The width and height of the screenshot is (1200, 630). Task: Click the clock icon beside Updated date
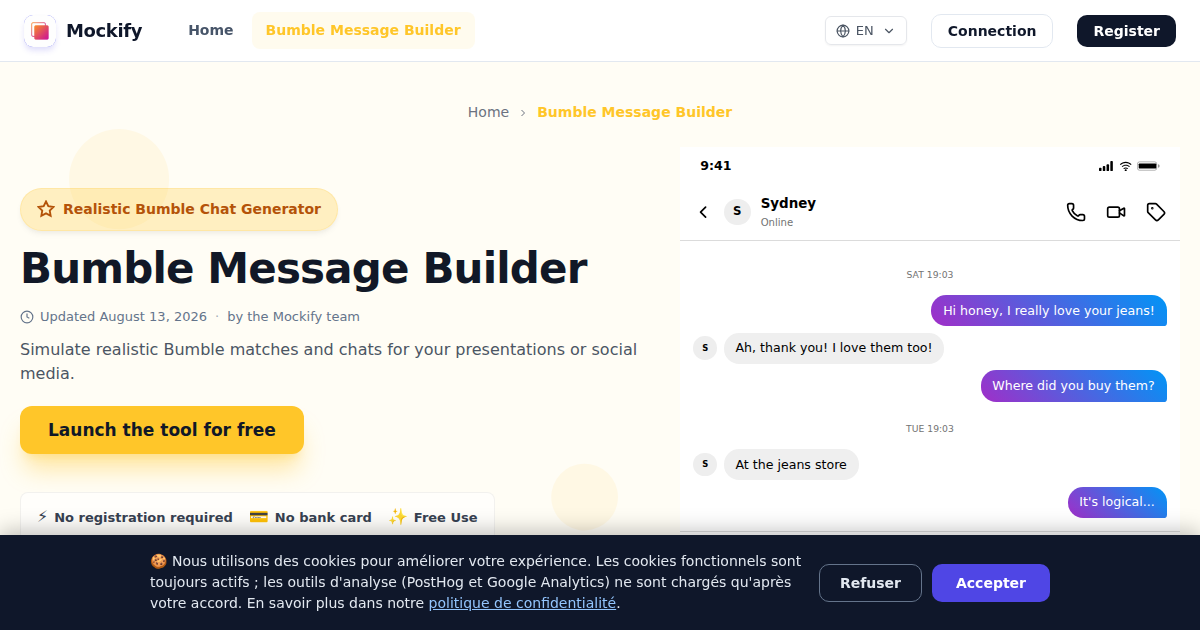[27, 317]
